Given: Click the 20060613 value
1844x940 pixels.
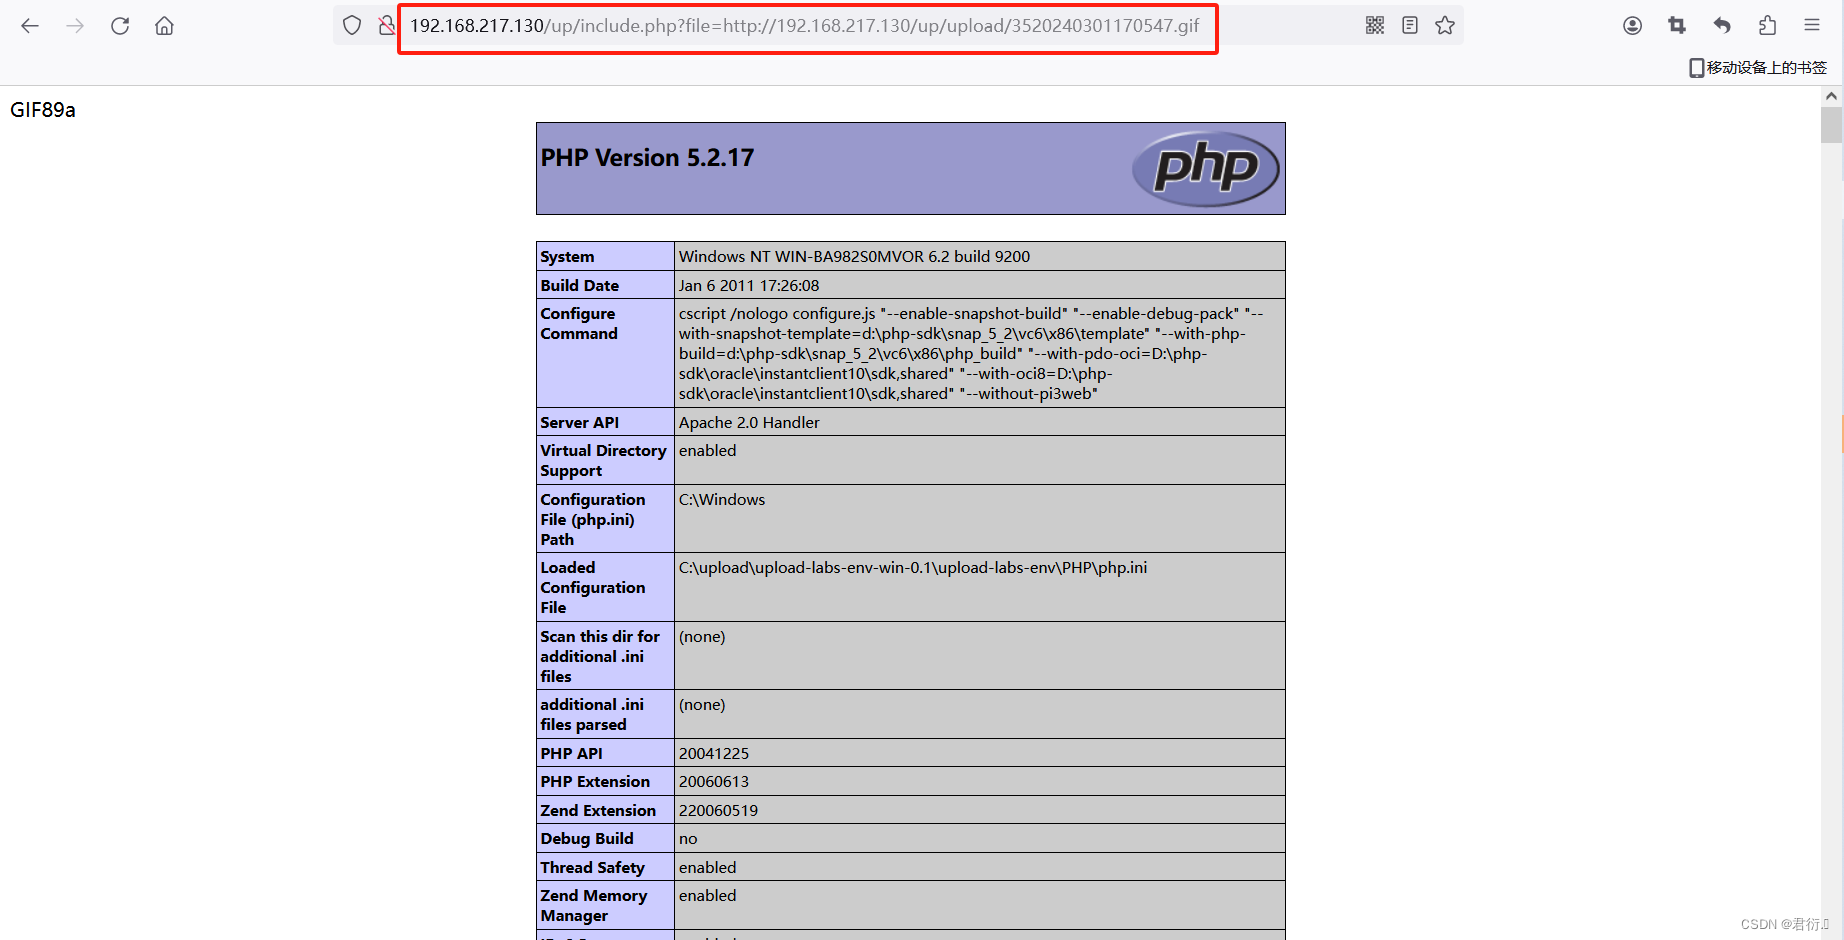Looking at the screenshot, I should [714, 782].
